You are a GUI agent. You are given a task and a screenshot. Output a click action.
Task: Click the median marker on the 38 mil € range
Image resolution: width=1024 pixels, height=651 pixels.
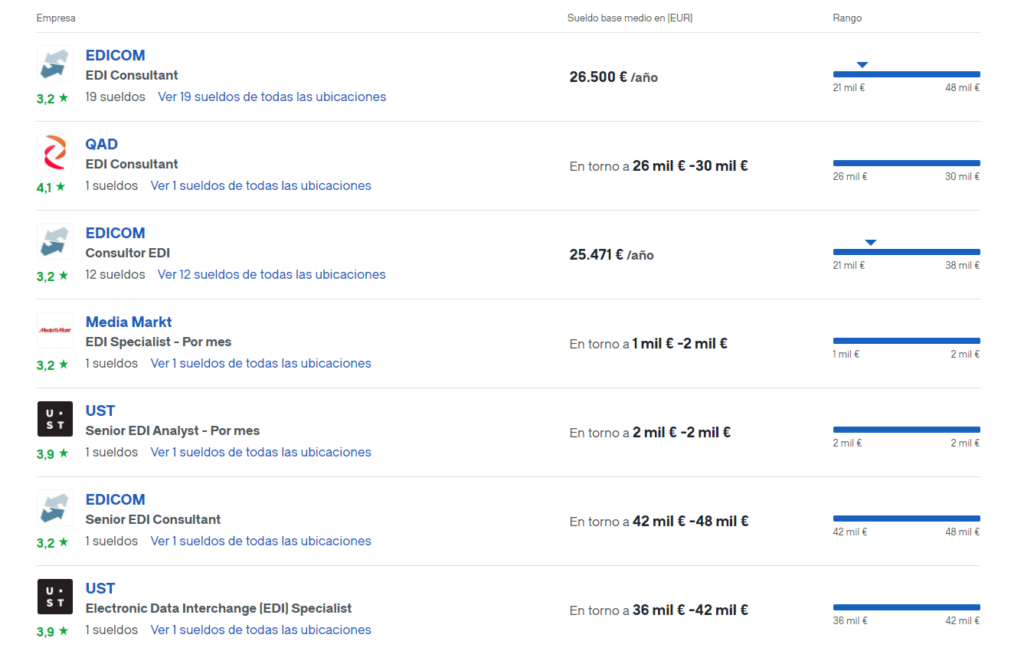(871, 242)
